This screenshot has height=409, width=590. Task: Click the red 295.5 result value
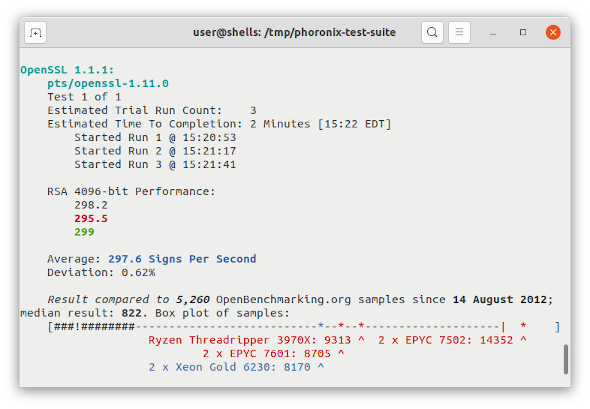tap(91, 219)
